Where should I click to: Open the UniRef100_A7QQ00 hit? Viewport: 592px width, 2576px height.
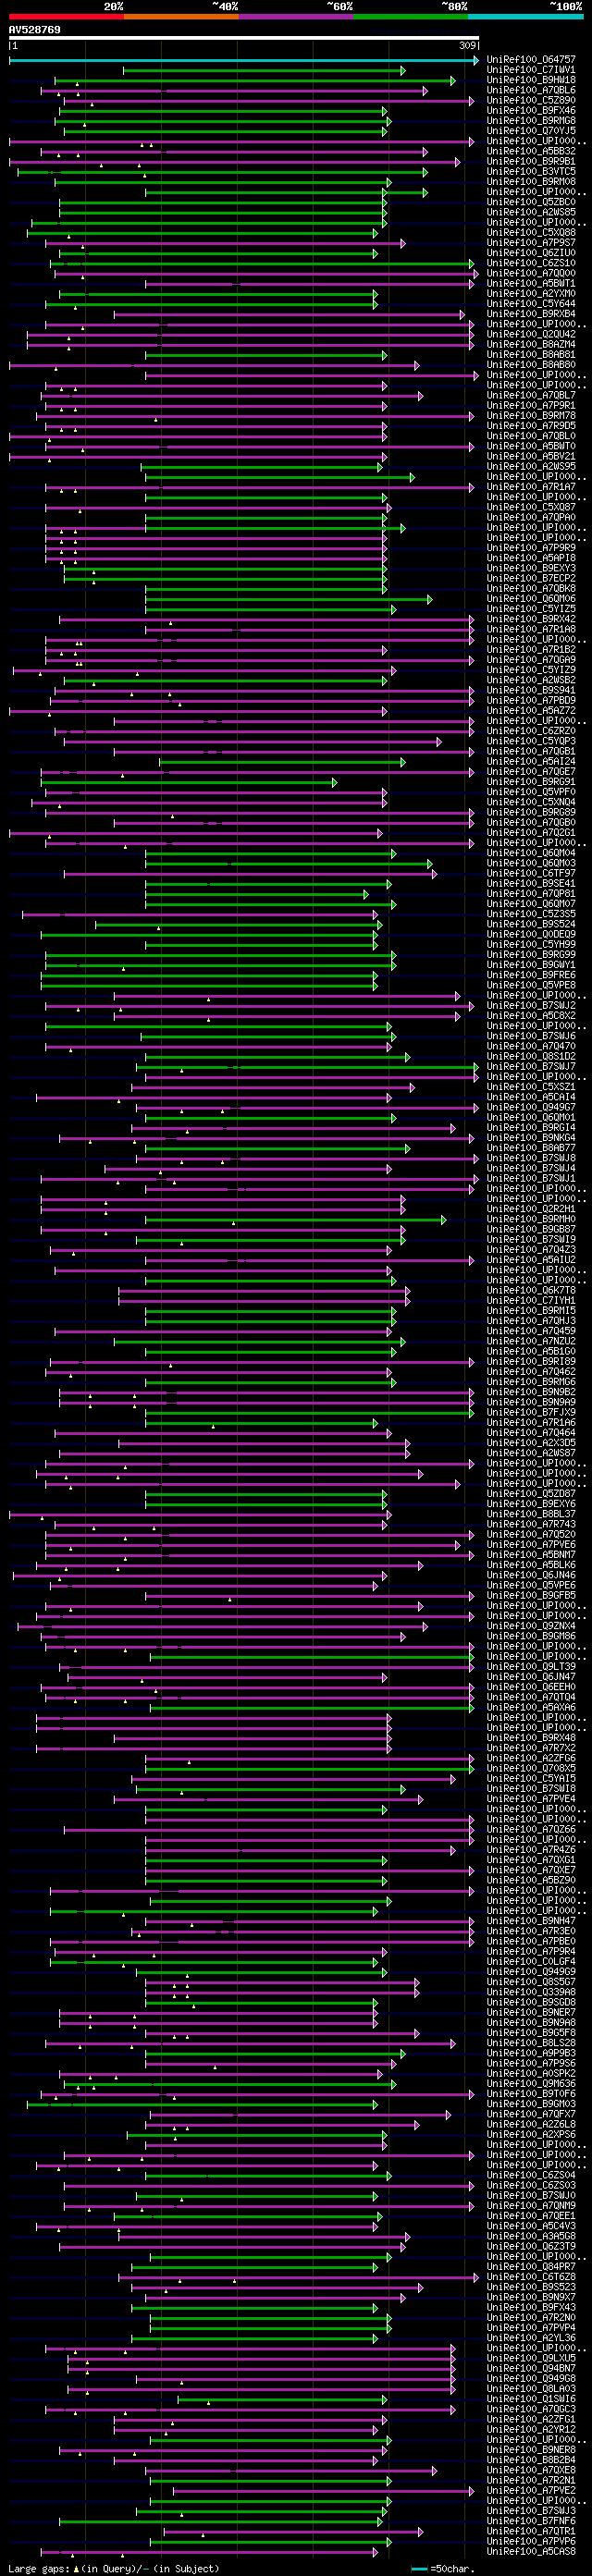coord(531,274)
